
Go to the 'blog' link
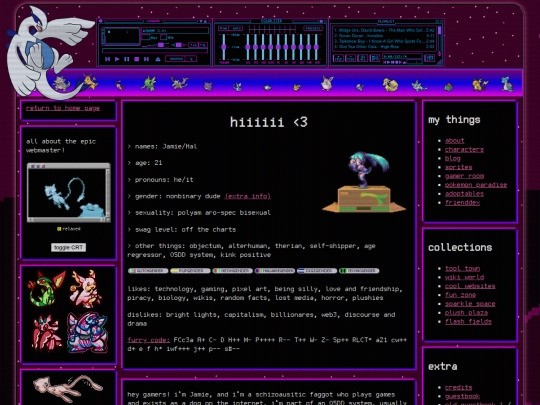point(453,158)
